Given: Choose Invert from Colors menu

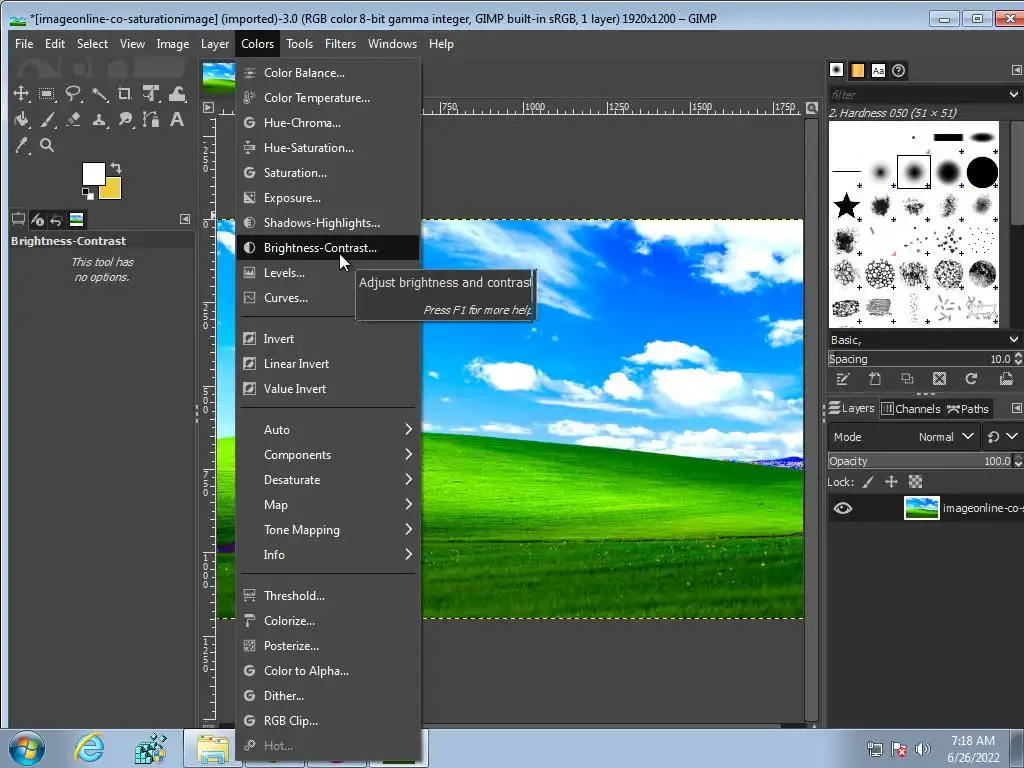Looking at the screenshot, I should click(x=328, y=338).
